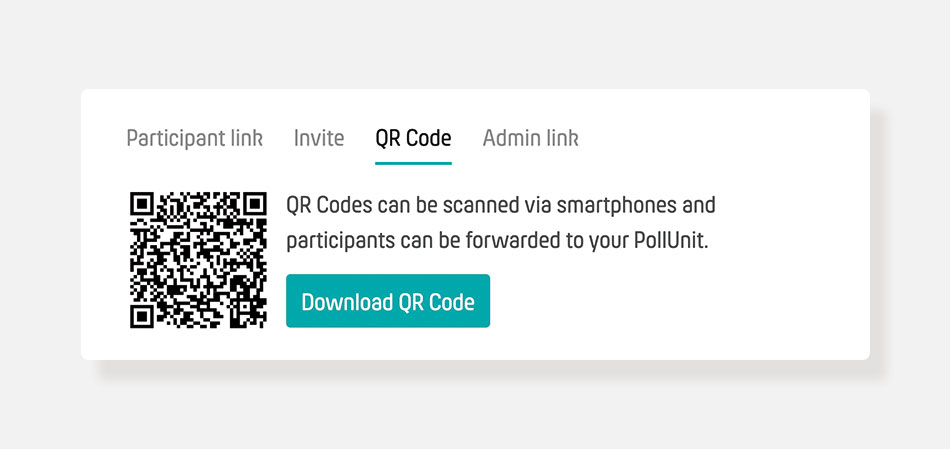Click the teal underline below QR Code tab
This screenshot has height=449, width=950.
point(413,163)
